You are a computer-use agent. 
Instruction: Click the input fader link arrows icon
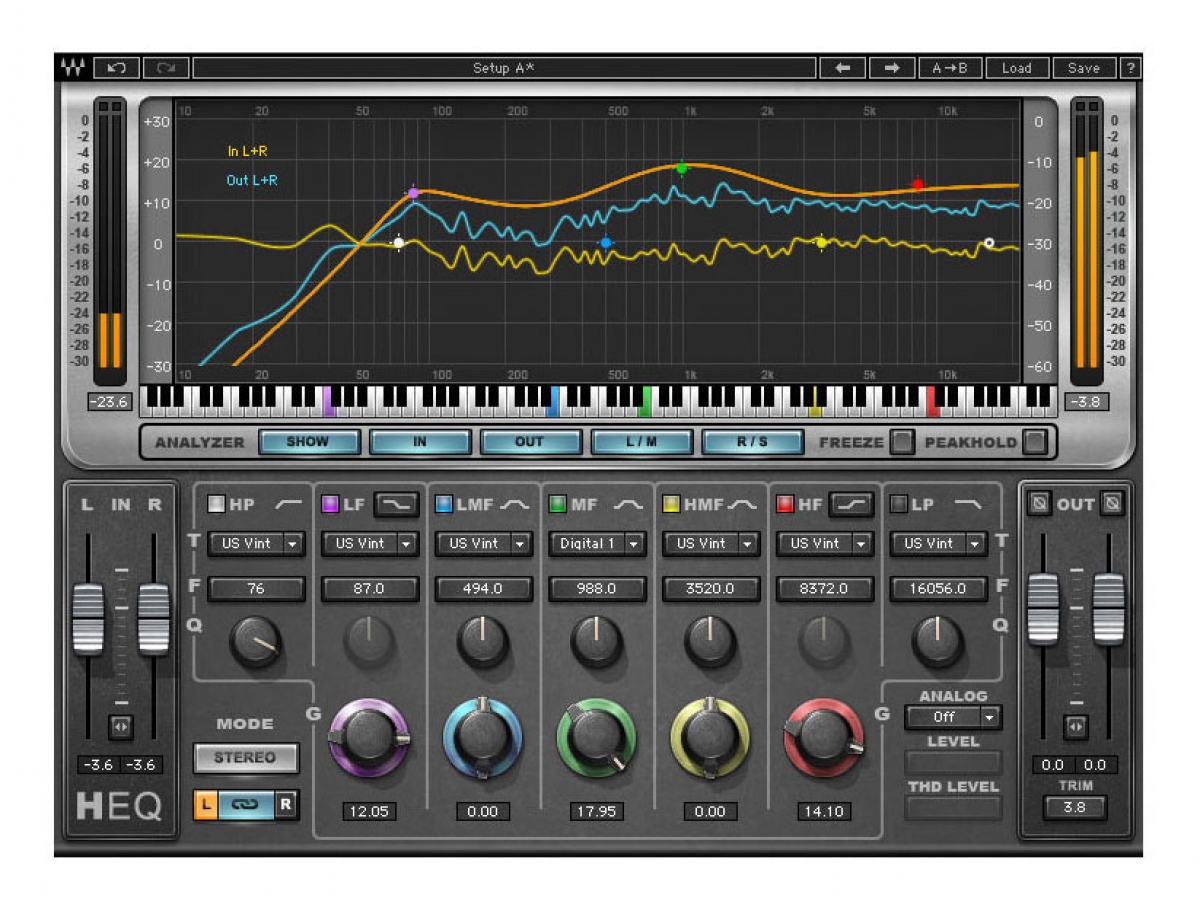[121, 727]
